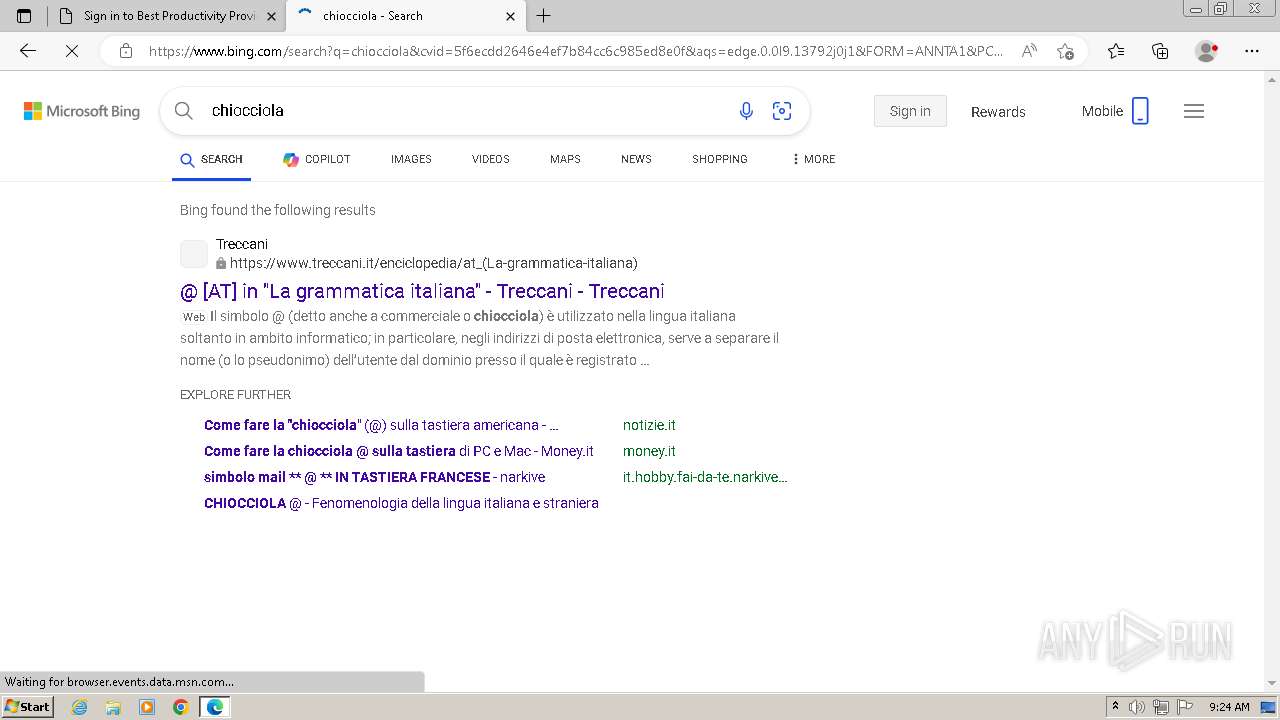Open browser Collections

point(1160,51)
